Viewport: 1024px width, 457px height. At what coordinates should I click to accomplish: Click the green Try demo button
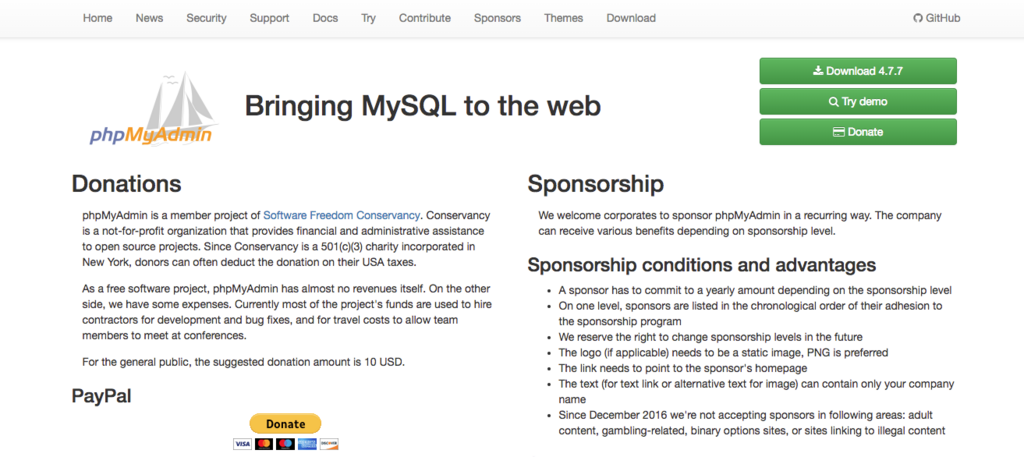click(x=858, y=102)
